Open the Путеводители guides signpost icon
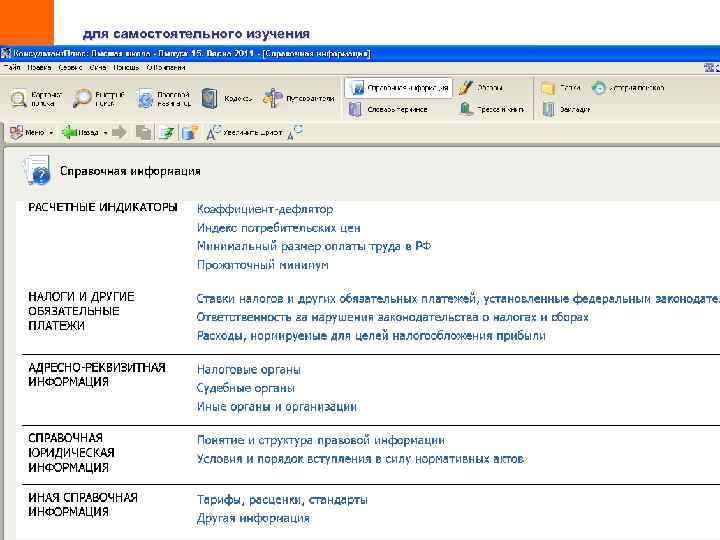 click(x=273, y=98)
